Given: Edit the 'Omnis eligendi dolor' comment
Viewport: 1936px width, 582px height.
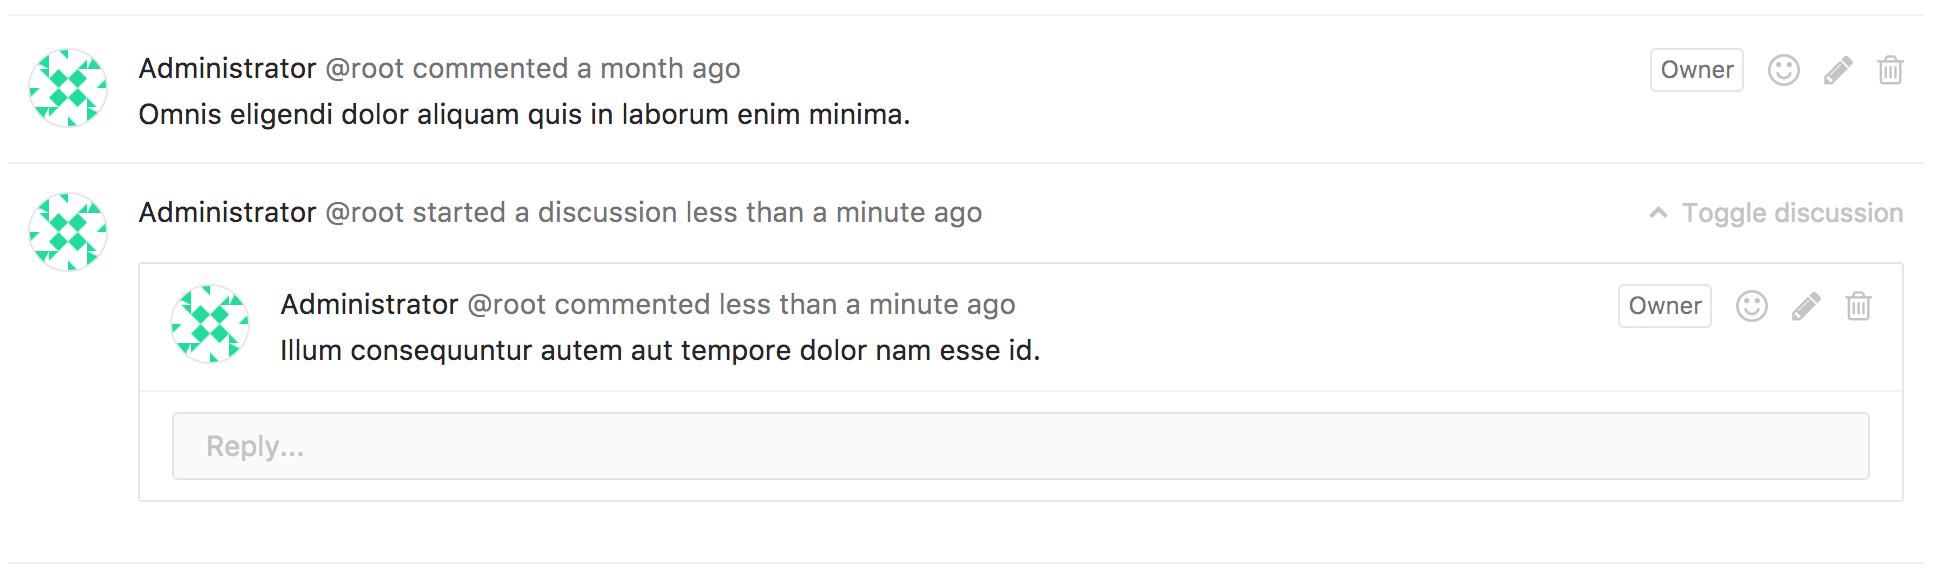Looking at the screenshot, I should click(1838, 70).
